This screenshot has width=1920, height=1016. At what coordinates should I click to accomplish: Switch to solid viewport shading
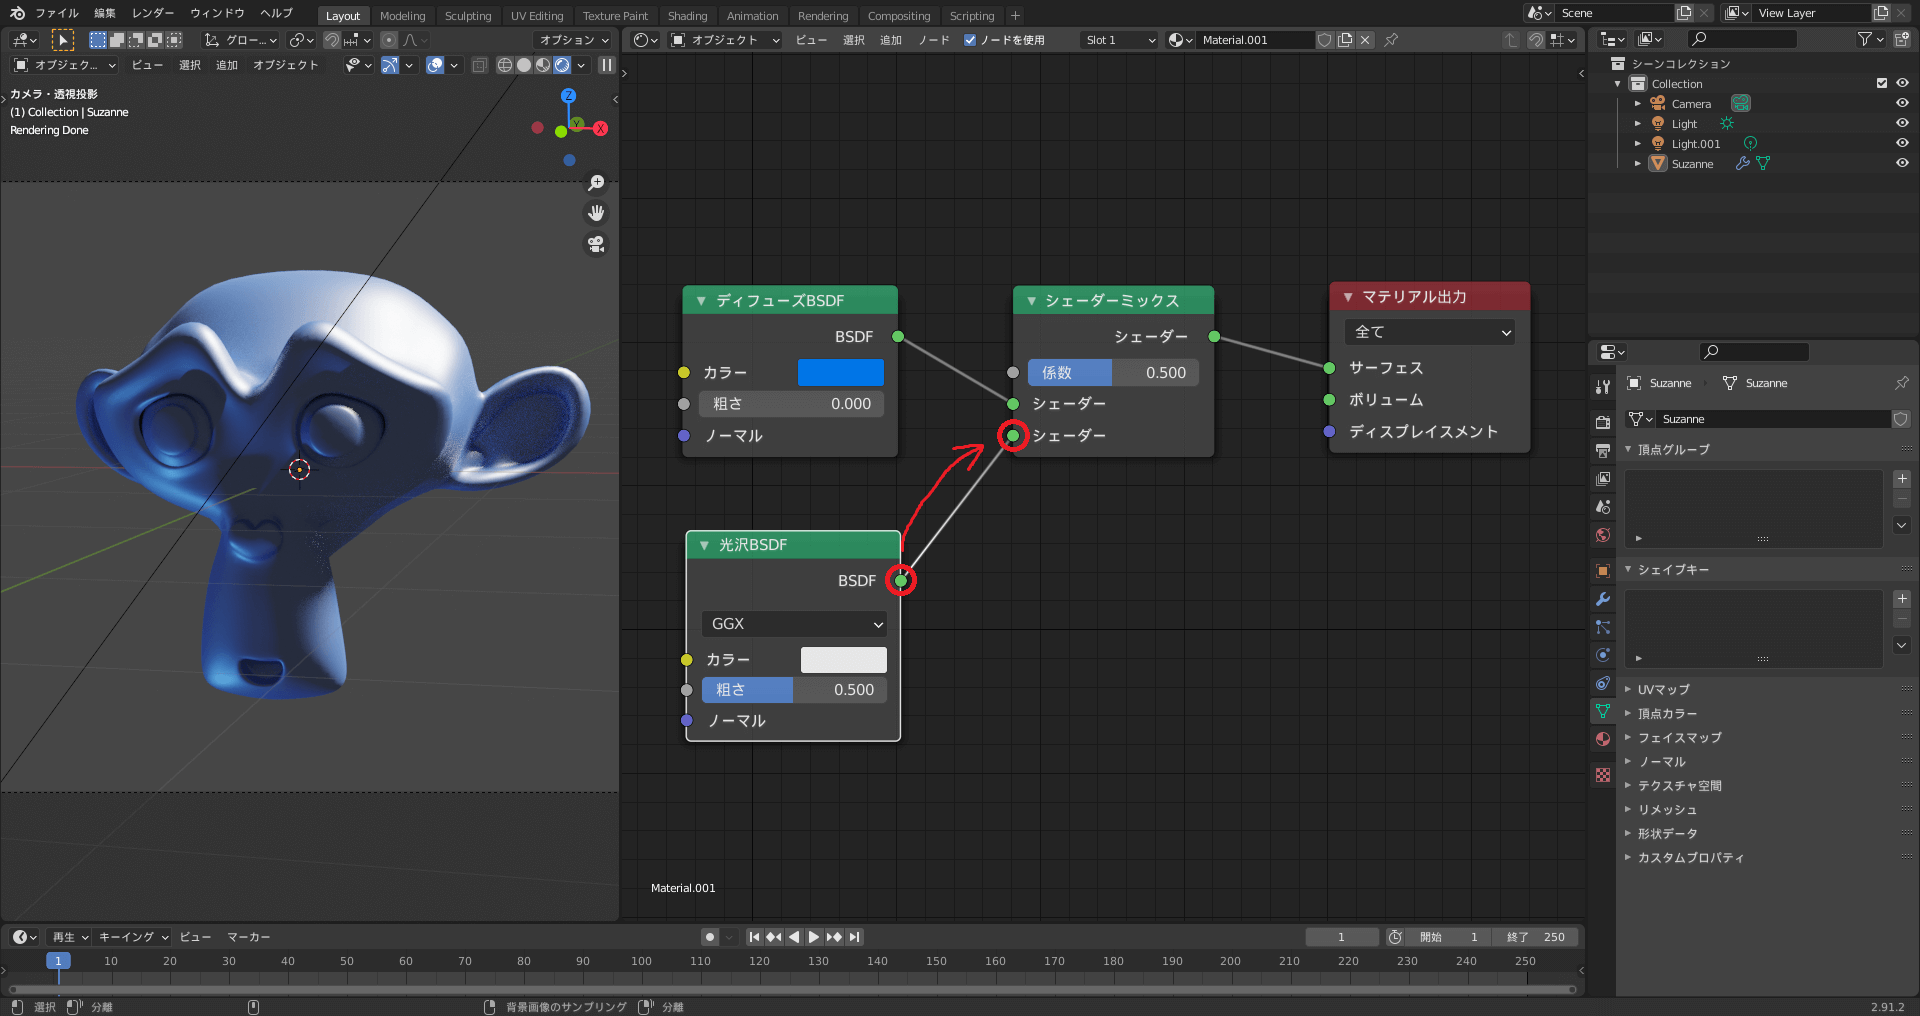tap(524, 65)
